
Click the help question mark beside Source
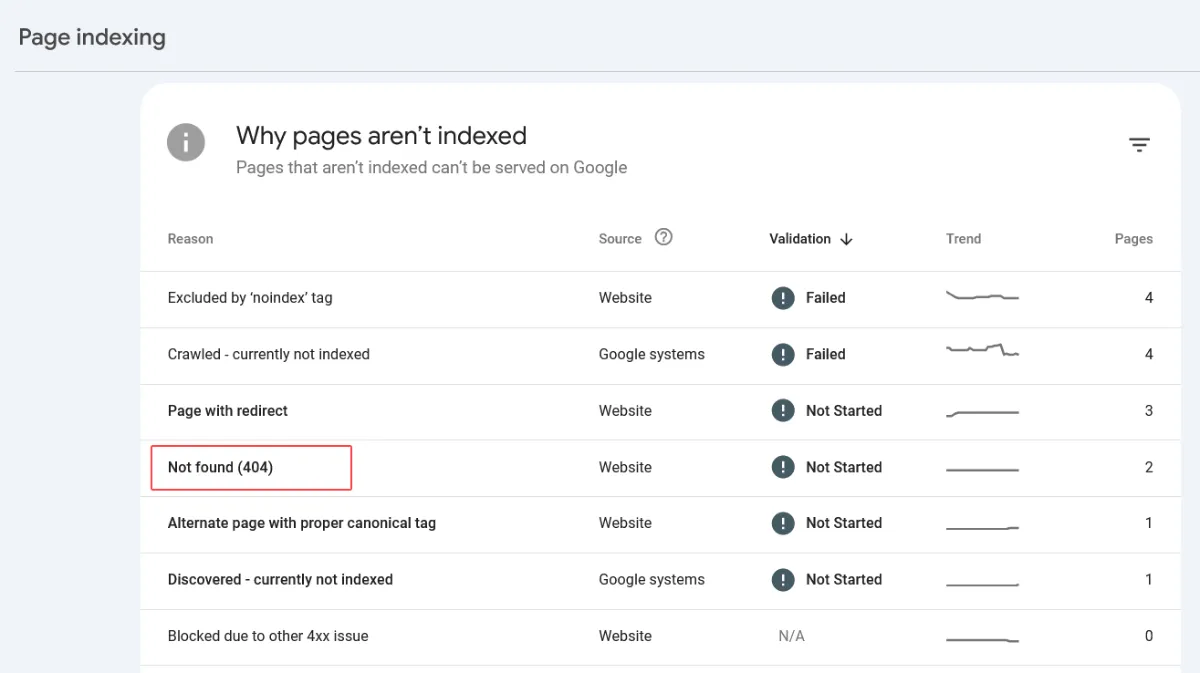663,237
